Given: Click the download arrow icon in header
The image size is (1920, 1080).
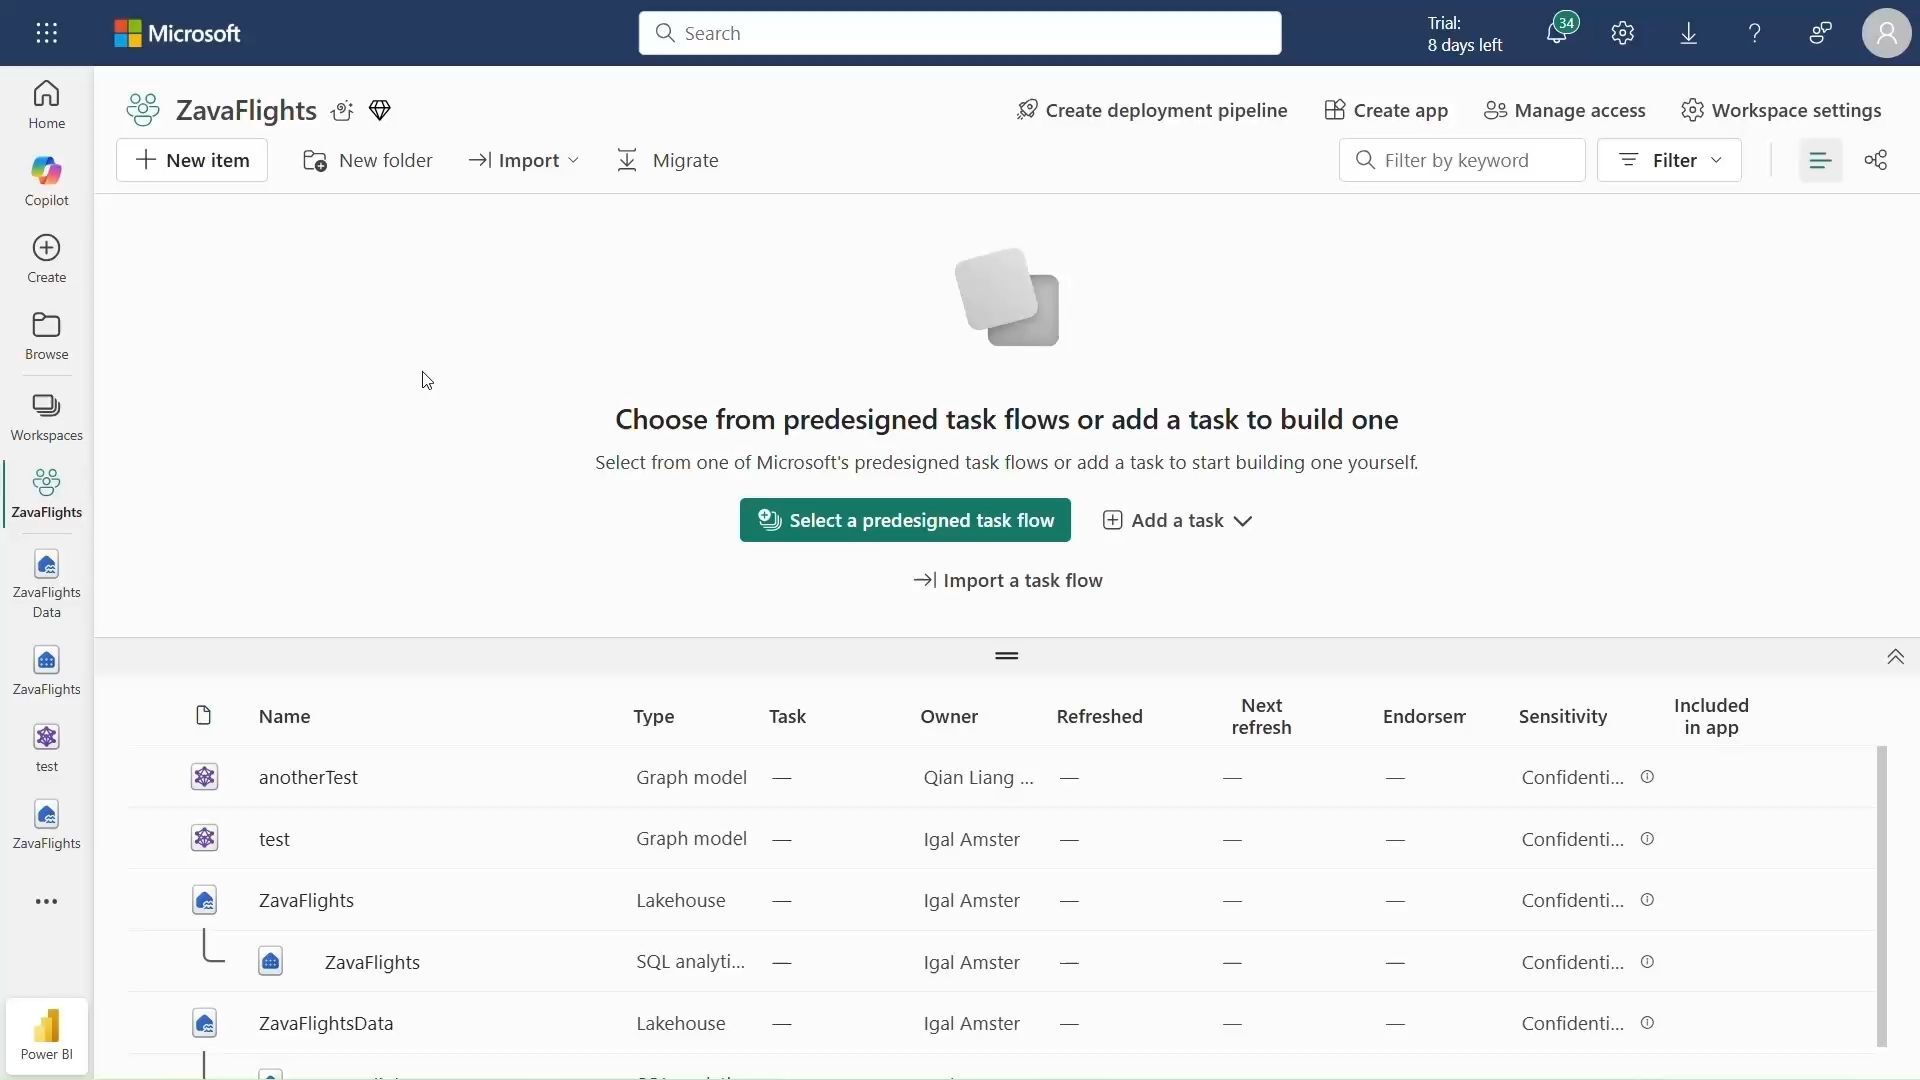Looking at the screenshot, I should pos(1688,33).
